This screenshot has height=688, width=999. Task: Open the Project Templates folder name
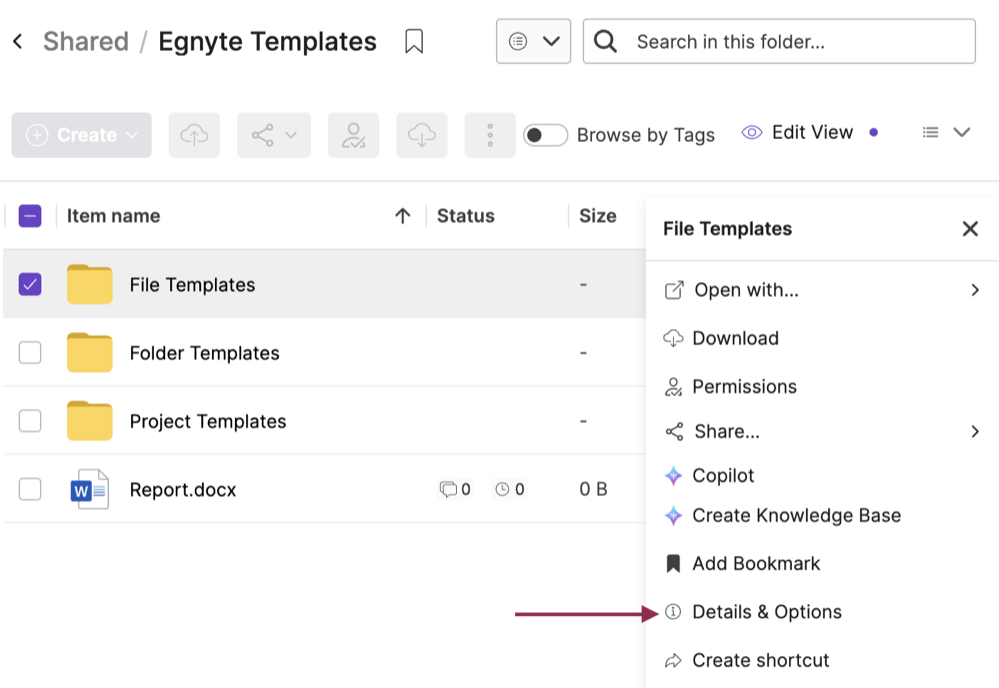(208, 421)
